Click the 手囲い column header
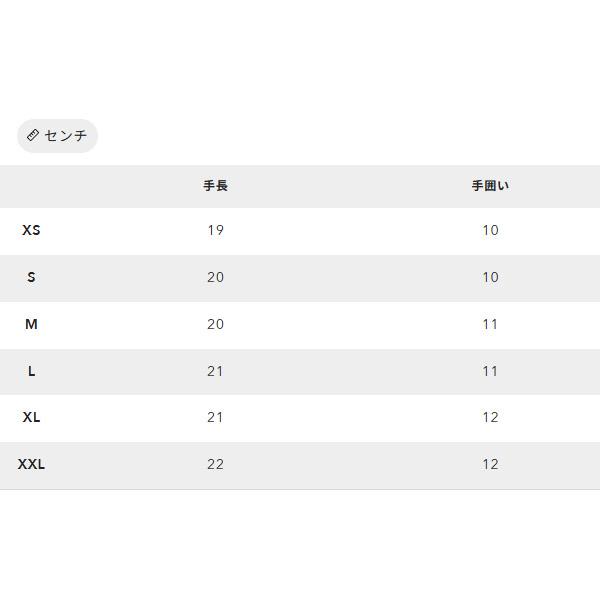The height and width of the screenshot is (600, 600). 490,186
